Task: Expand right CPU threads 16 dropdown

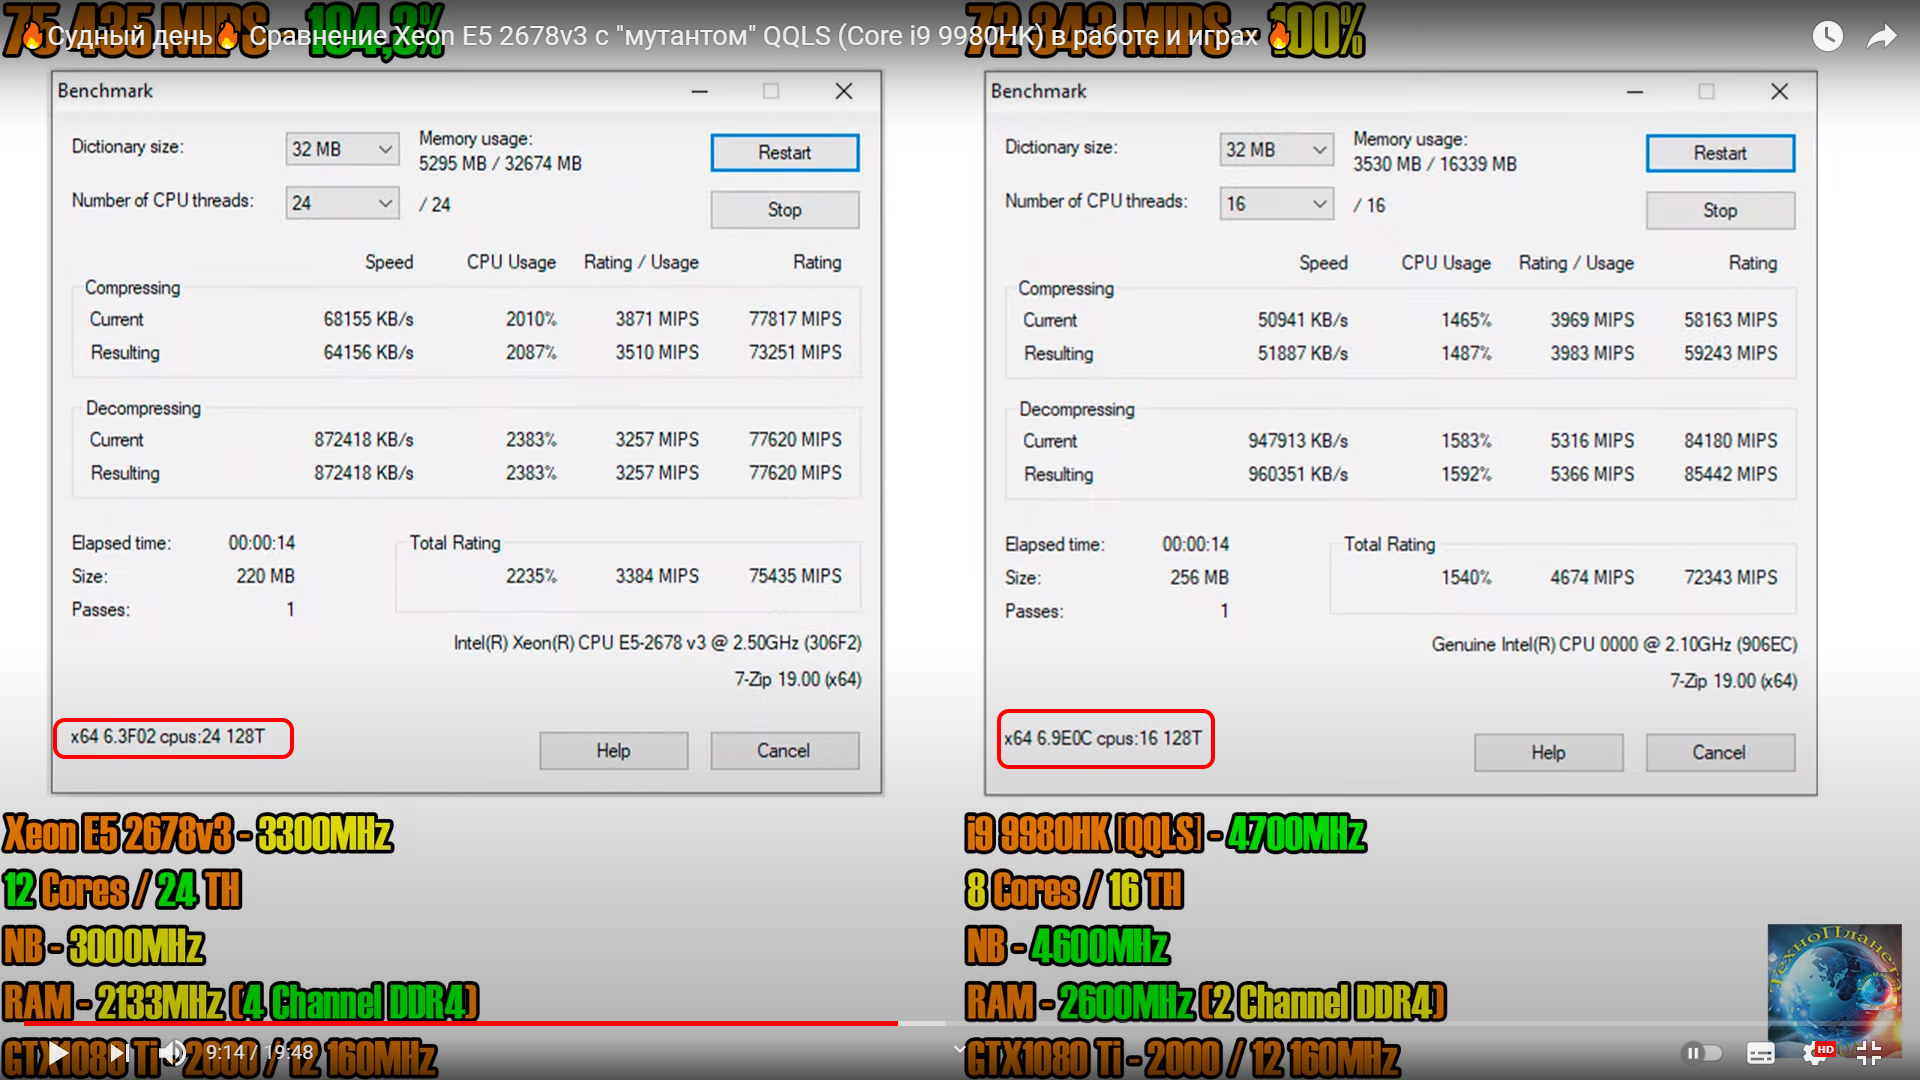Action: pyautogui.click(x=1276, y=204)
